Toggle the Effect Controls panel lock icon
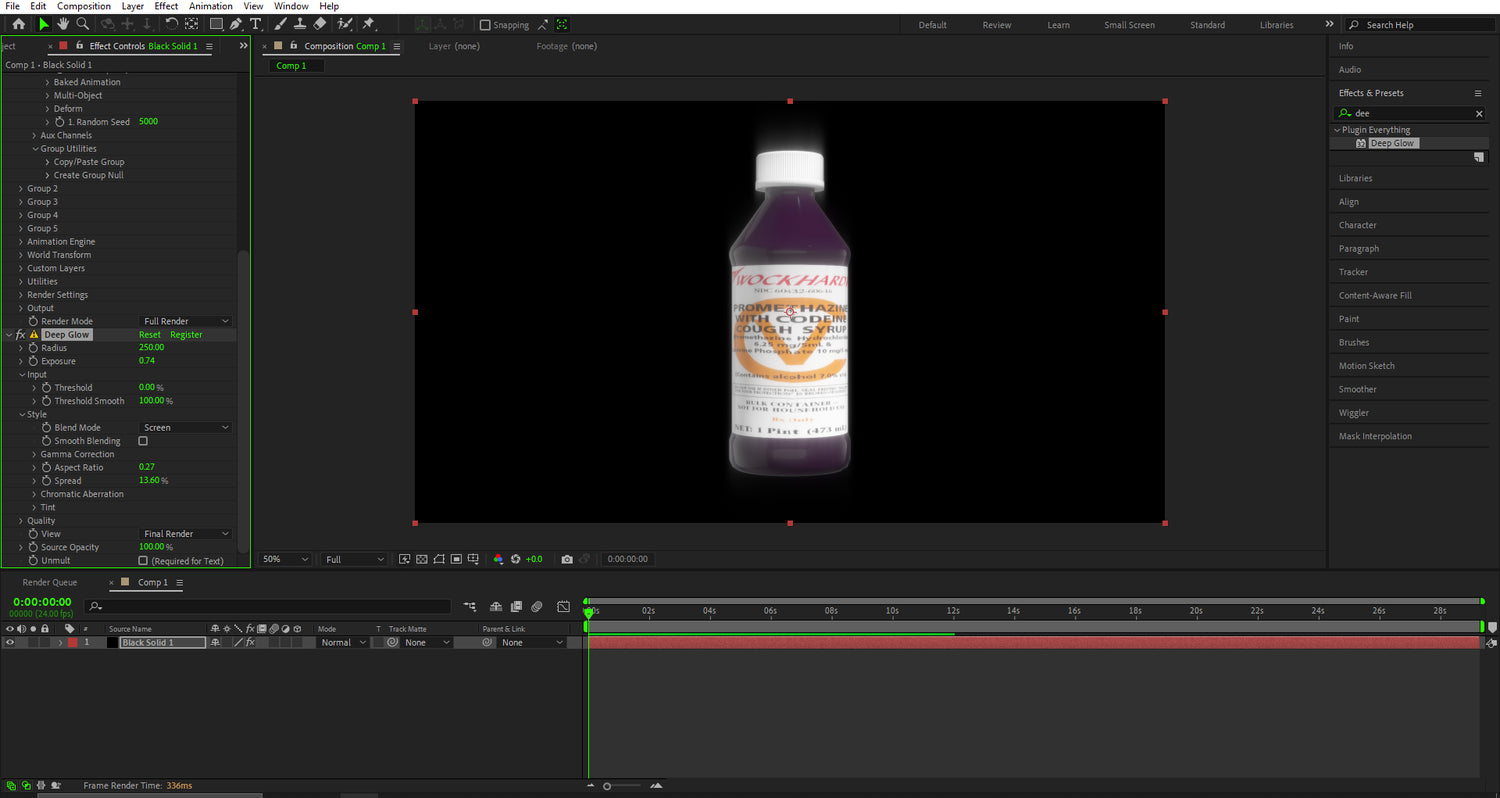1500x798 pixels. pyautogui.click(x=79, y=46)
